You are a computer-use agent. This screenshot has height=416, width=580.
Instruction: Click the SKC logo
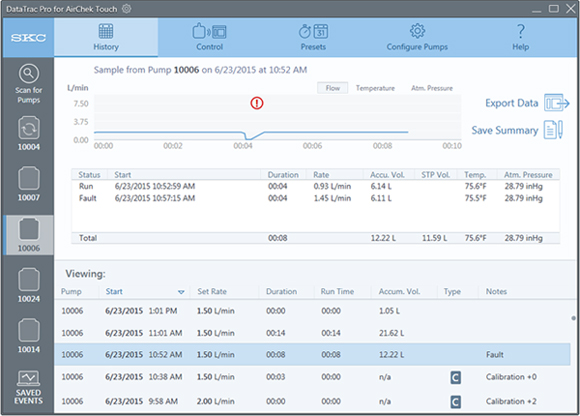pyautogui.click(x=28, y=38)
